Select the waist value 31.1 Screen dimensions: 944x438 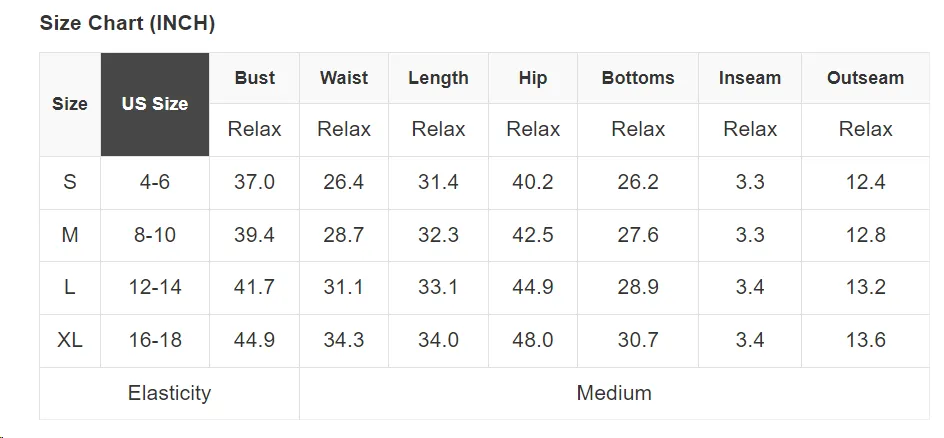pos(344,288)
